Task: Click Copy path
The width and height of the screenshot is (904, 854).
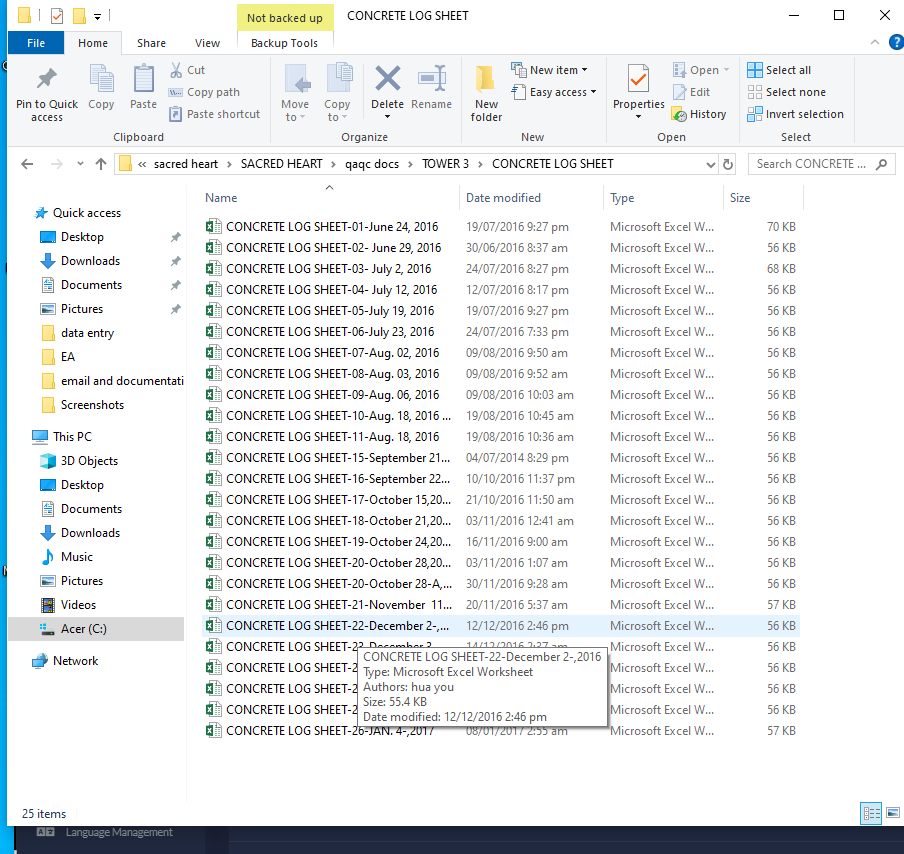Action: (x=204, y=92)
